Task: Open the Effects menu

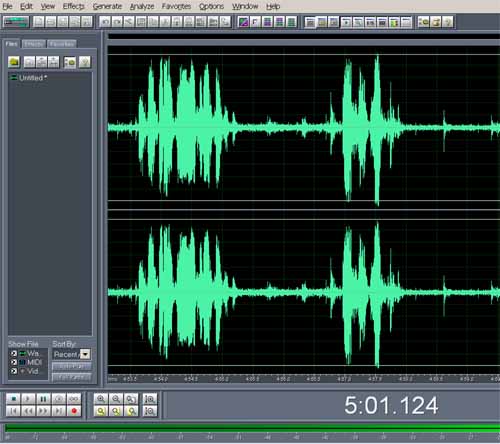Action: pyautogui.click(x=74, y=6)
